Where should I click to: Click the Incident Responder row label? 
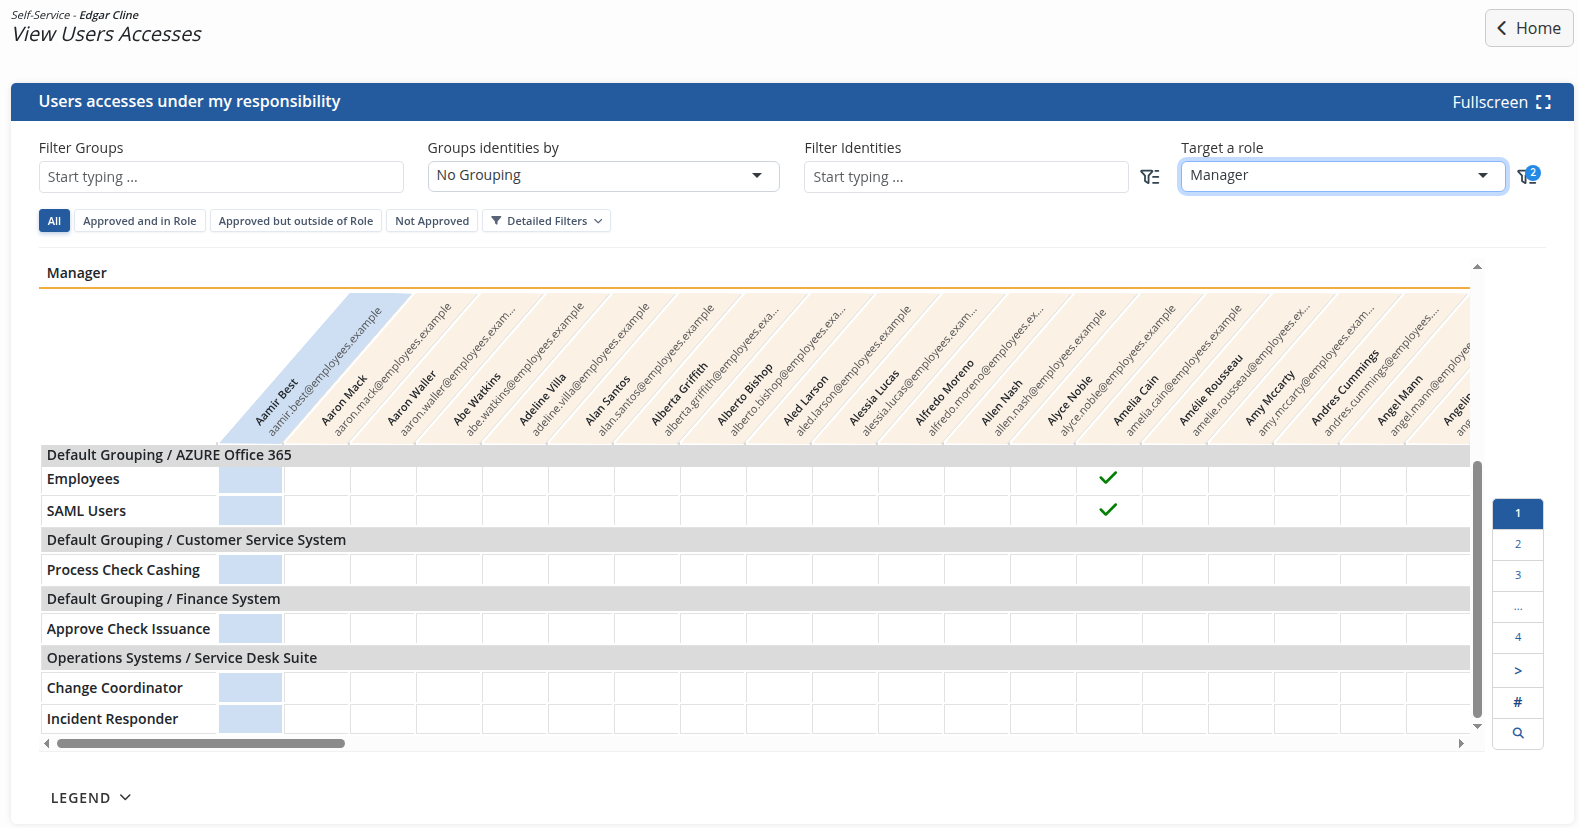tap(112, 719)
